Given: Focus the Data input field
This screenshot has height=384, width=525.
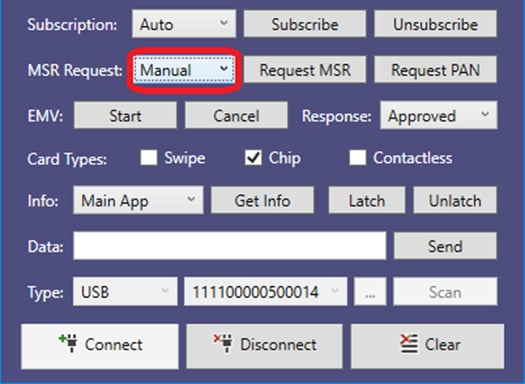Looking at the screenshot, I should (x=230, y=246).
